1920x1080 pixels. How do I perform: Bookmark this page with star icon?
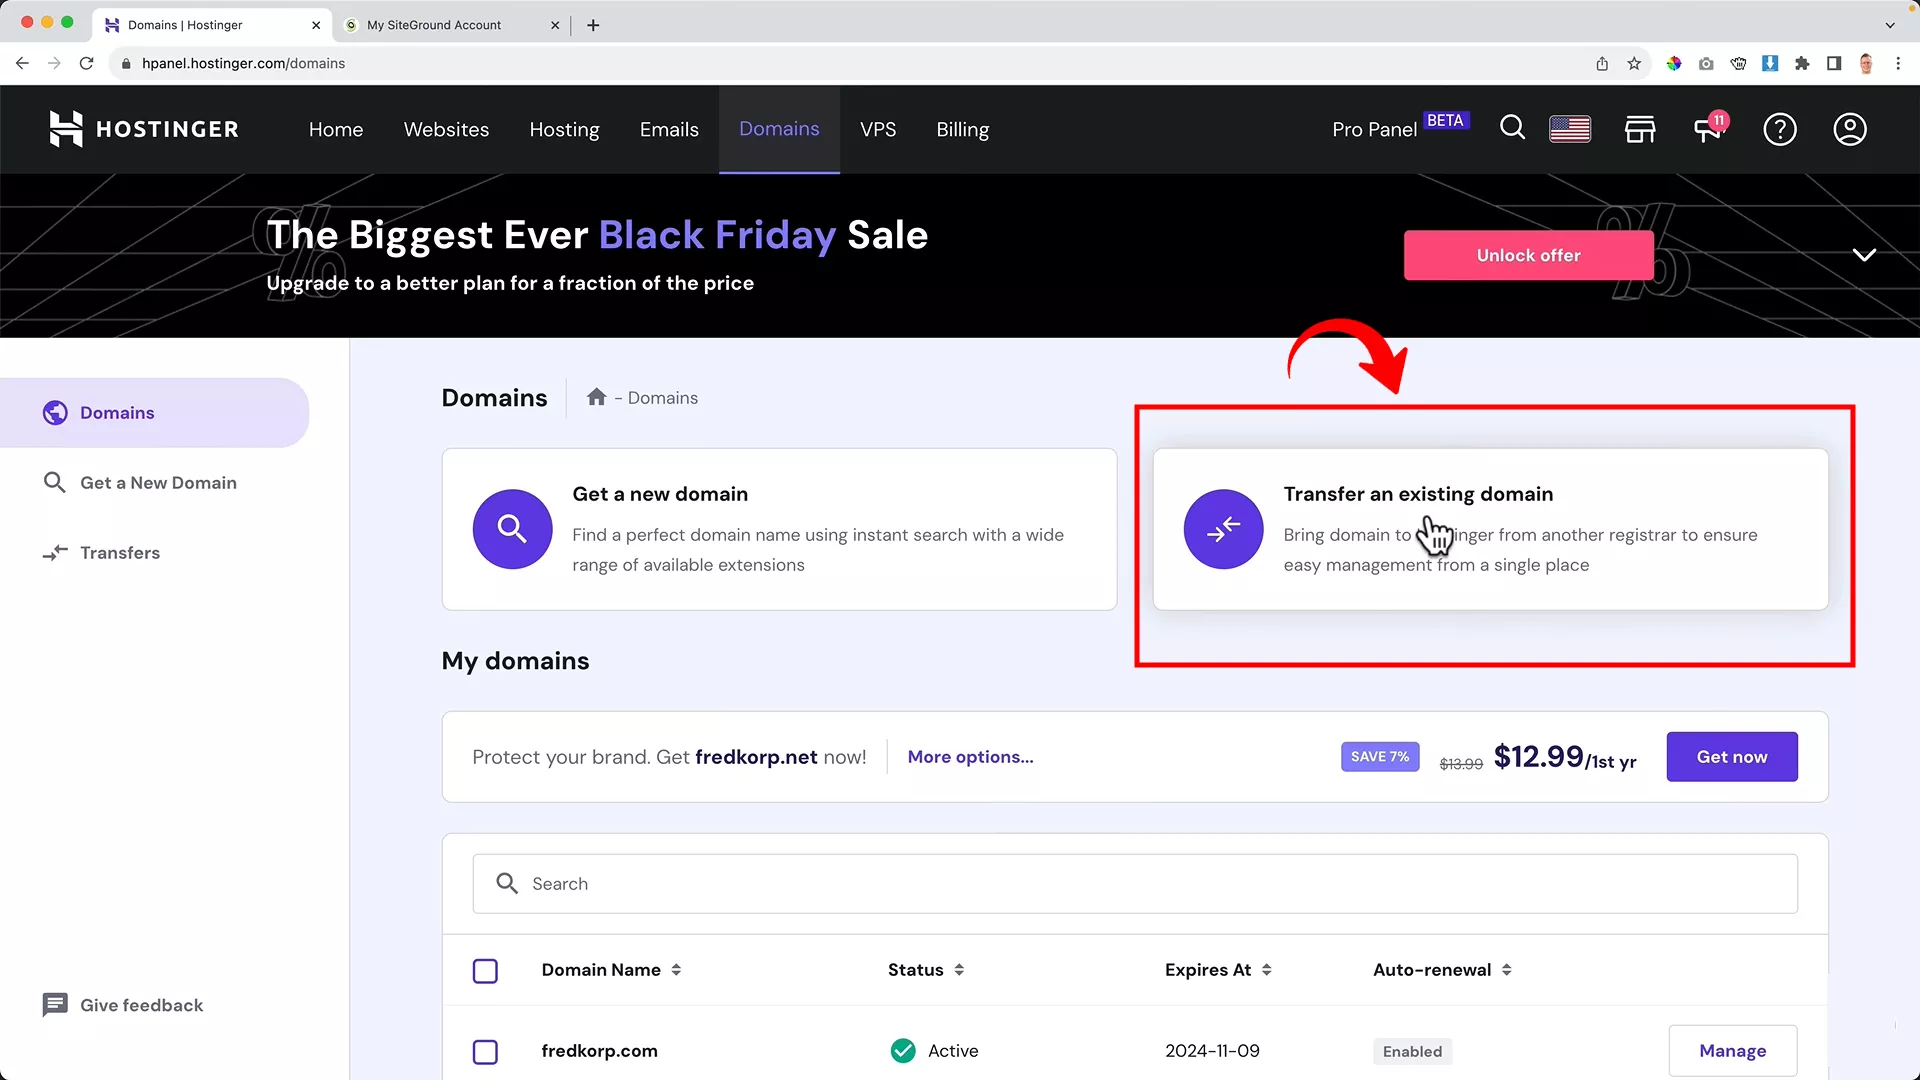tap(1634, 63)
